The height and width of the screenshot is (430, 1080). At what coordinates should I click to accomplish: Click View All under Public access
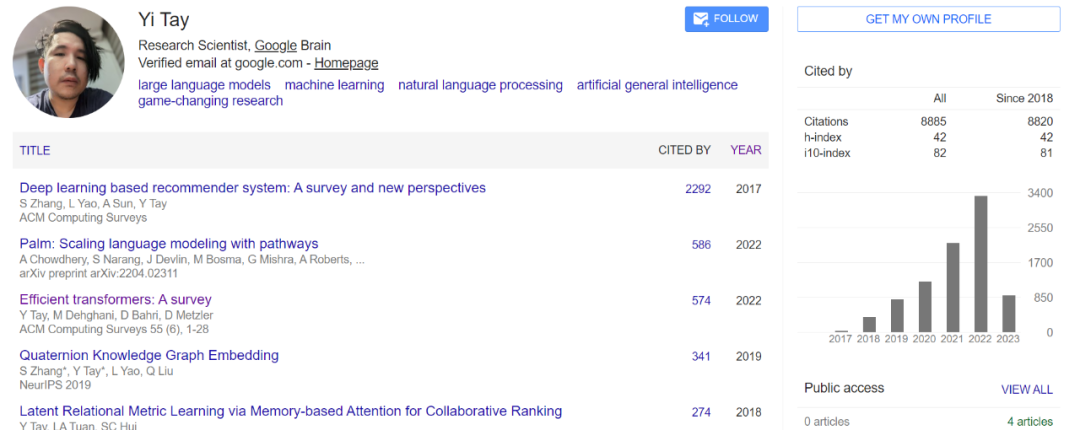point(1026,389)
